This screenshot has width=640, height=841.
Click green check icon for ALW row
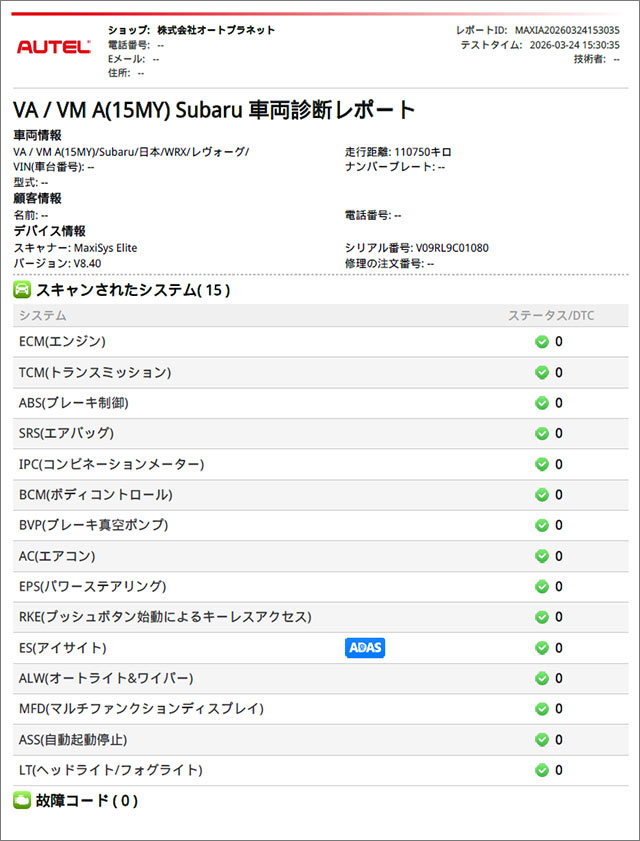click(542, 678)
